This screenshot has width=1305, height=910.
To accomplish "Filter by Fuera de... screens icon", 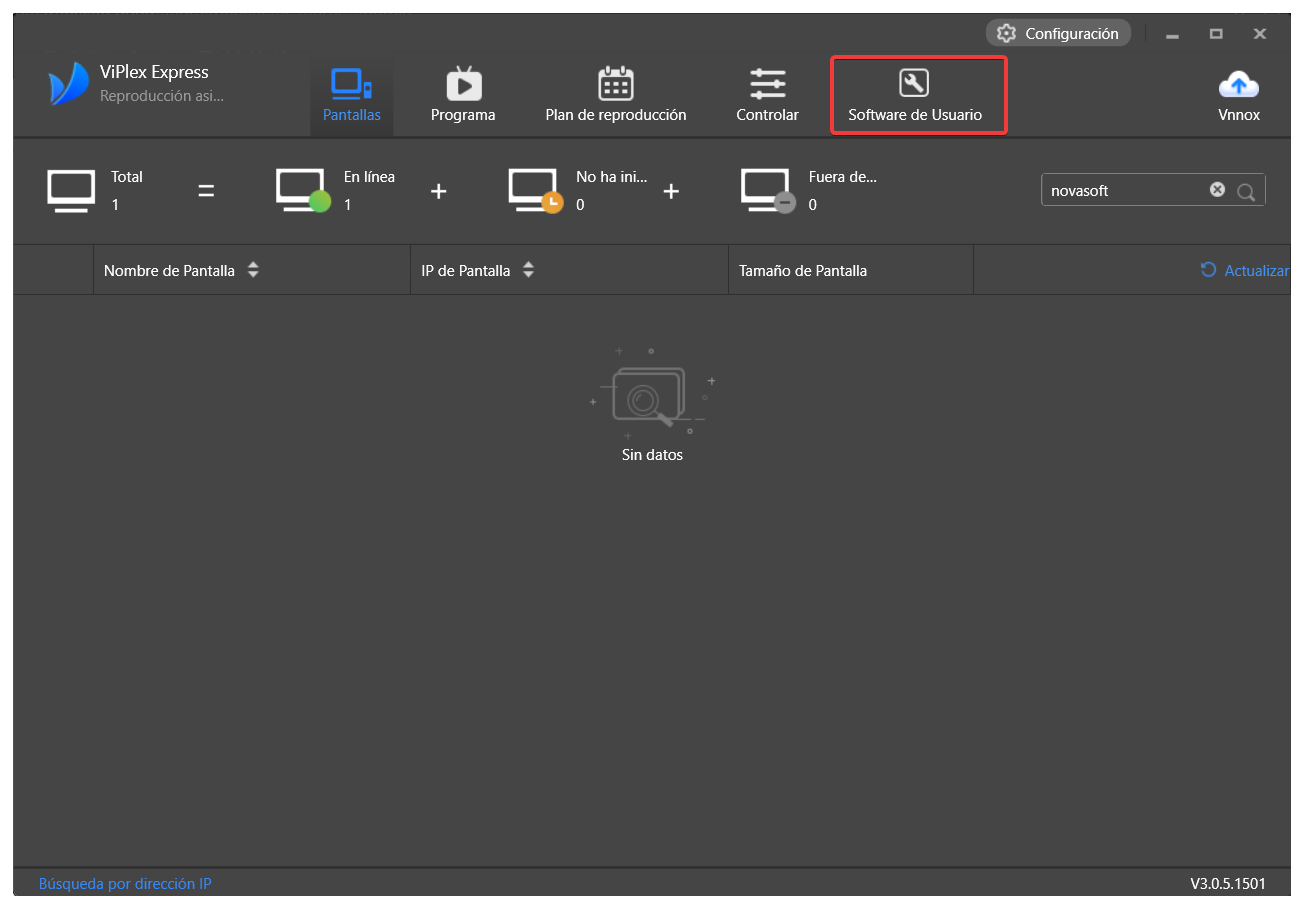I will click(x=768, y=190).
